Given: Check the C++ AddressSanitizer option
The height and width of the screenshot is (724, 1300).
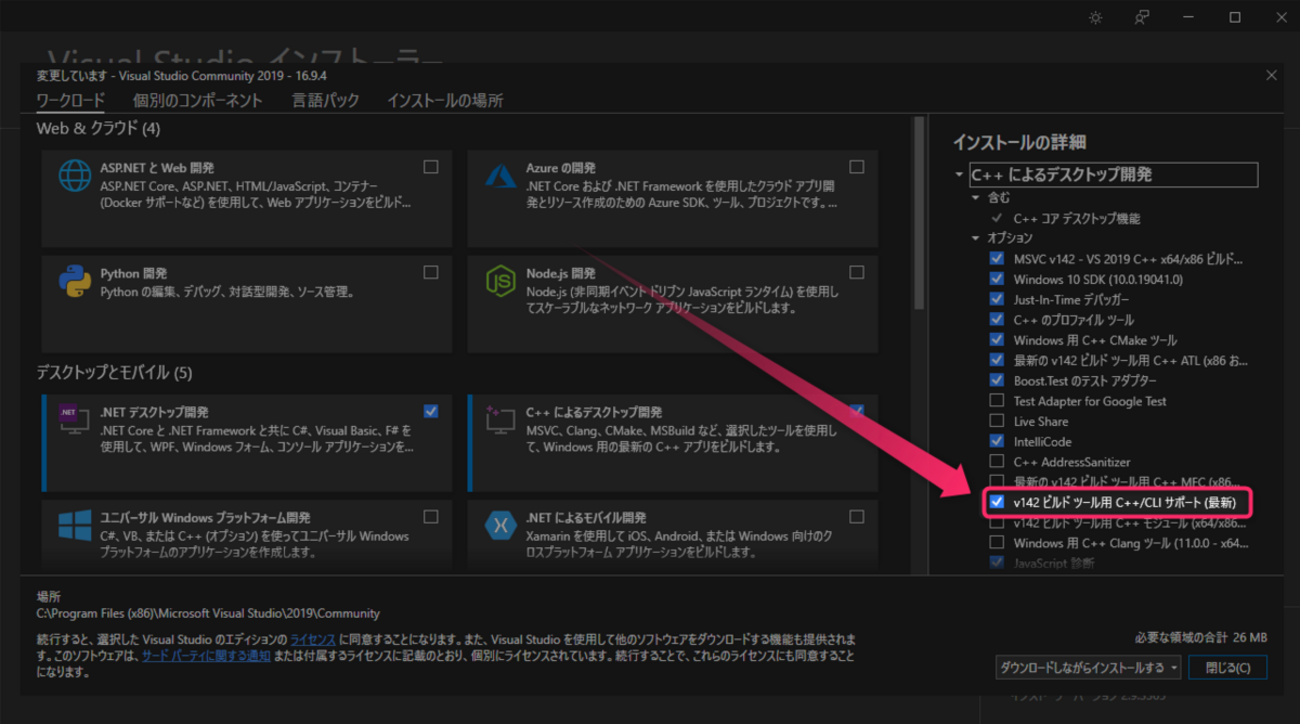Looking at the screenshot, I should pos(996,462).
